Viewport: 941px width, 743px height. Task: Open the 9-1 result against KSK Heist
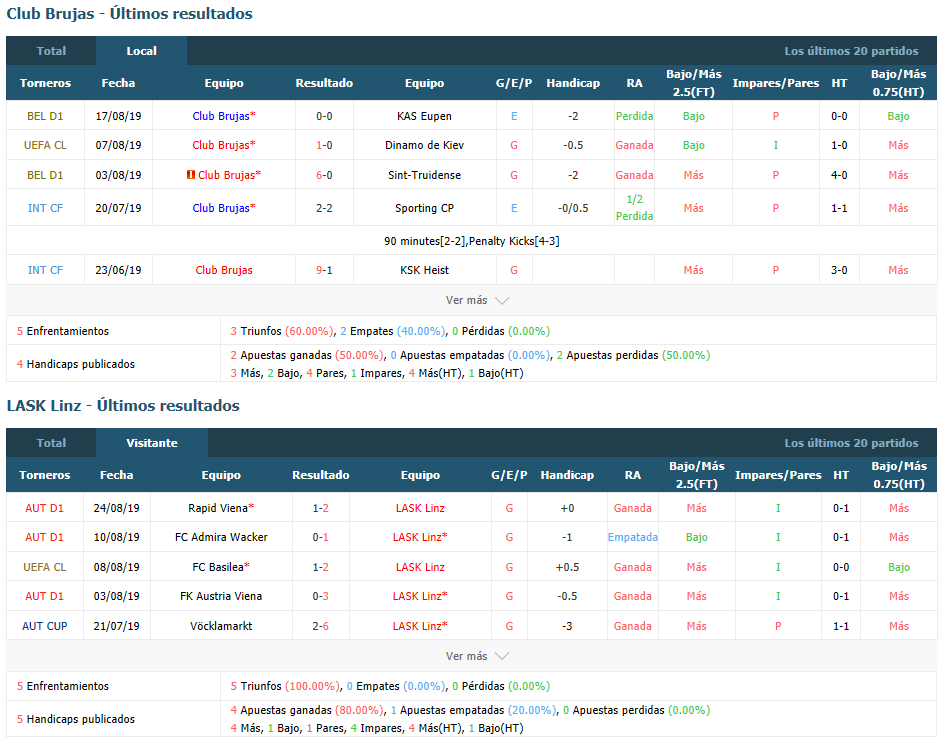tap(324, 270)
